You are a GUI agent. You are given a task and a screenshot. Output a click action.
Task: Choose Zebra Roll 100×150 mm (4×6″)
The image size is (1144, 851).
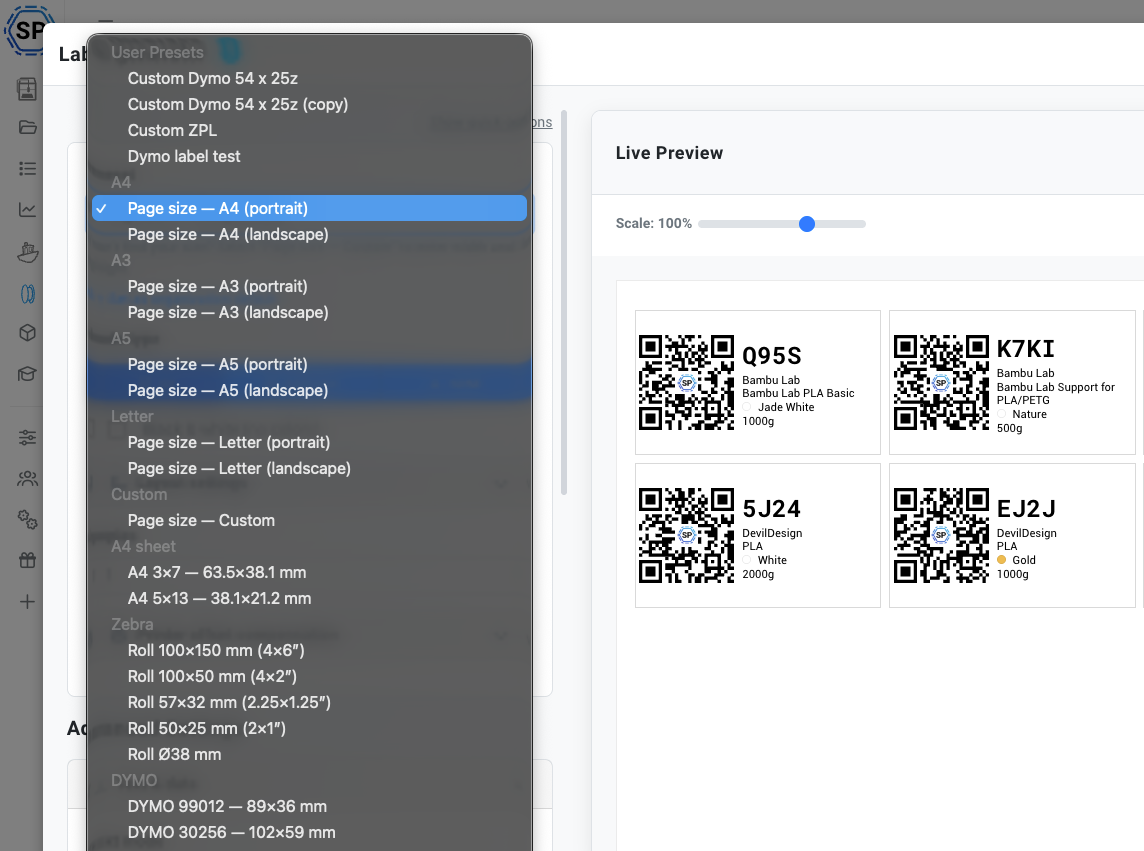pyautogui.click(x=309, y=650)
